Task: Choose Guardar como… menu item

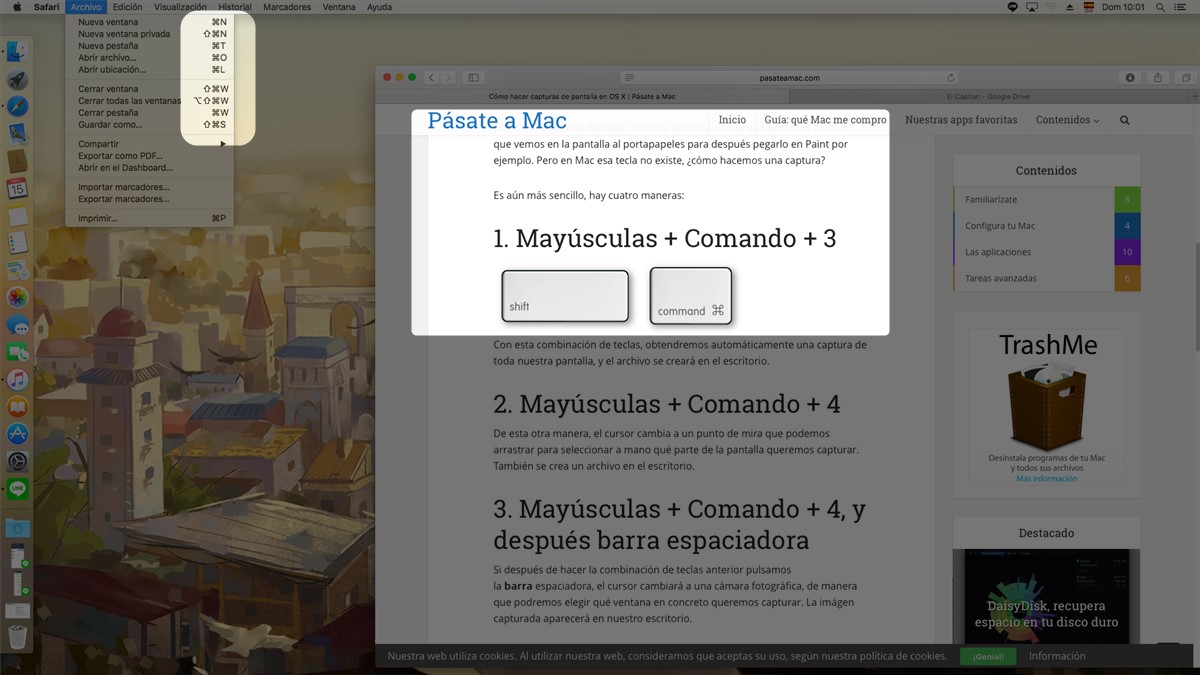Action: (150, 125)
